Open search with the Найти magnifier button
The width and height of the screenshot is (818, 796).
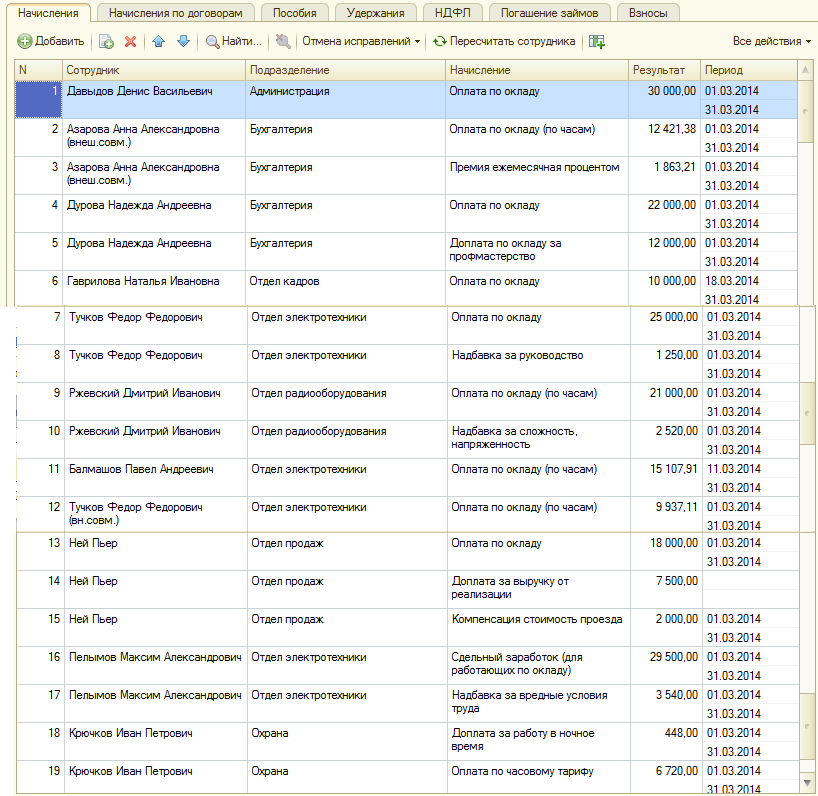tap(233, 42)
